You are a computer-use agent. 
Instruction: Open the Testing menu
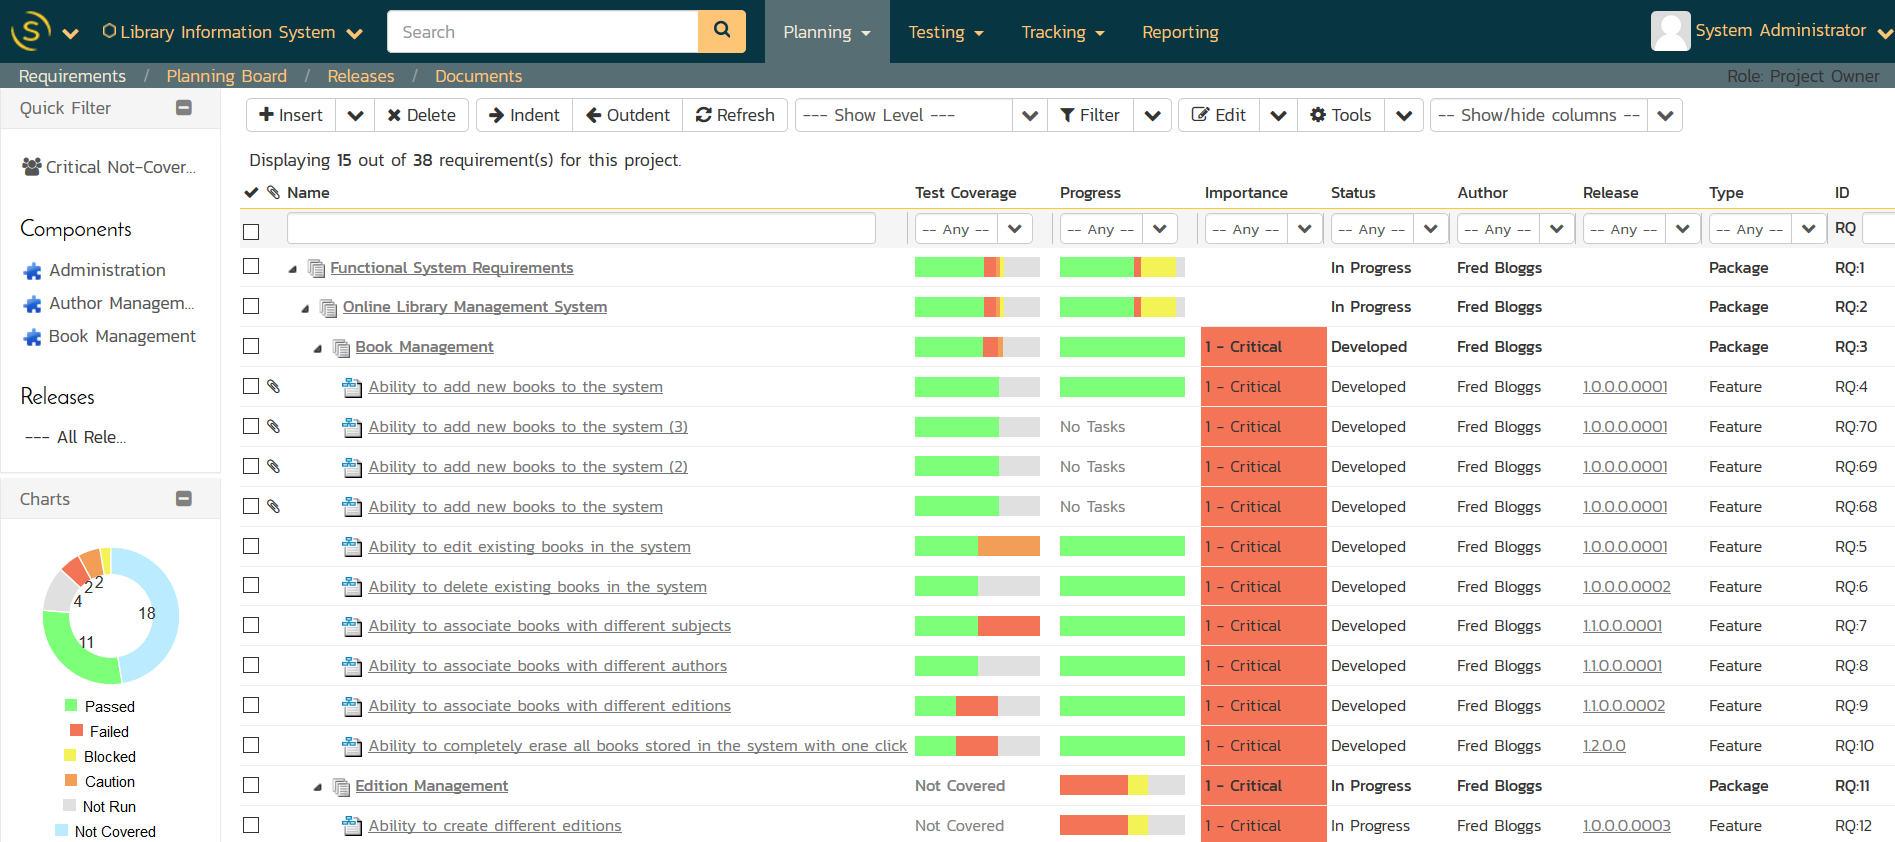pyautogui.click(x=945, y=32)
